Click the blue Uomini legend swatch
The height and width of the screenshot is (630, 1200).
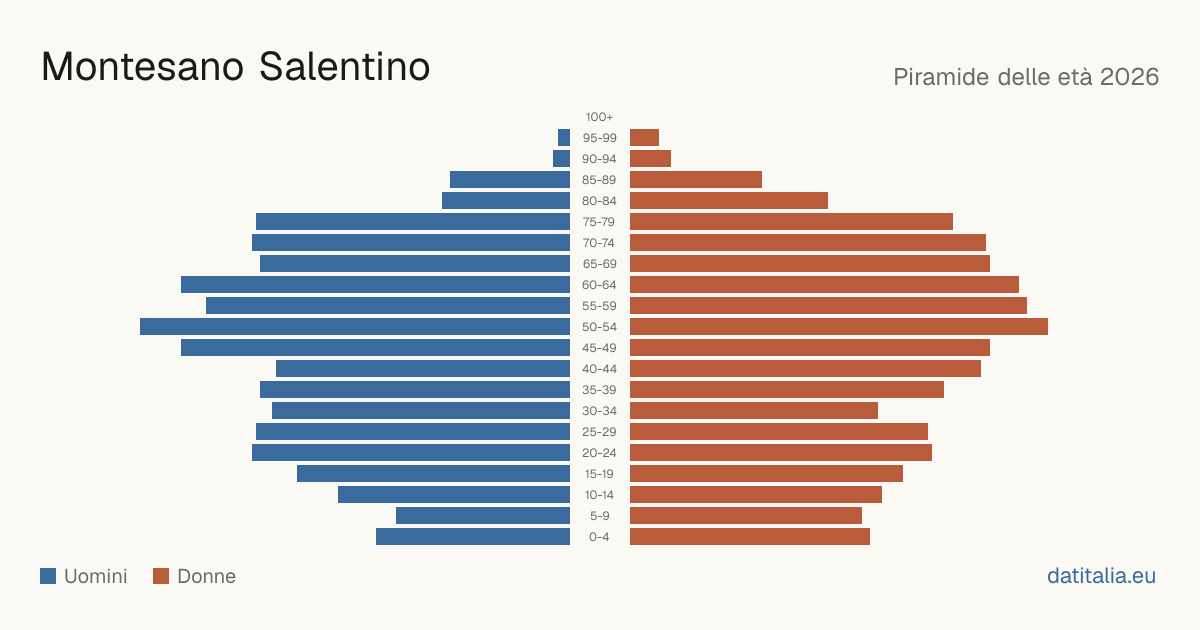click(48, 576)
